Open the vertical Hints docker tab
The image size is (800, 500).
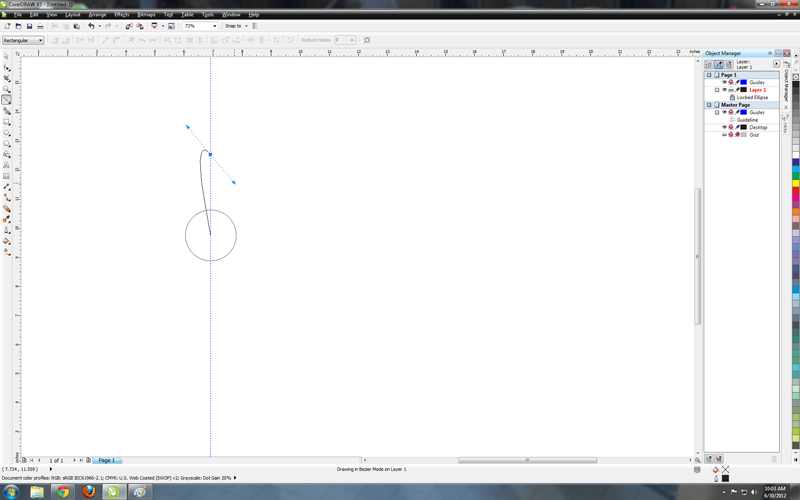(x=786, y=123)
